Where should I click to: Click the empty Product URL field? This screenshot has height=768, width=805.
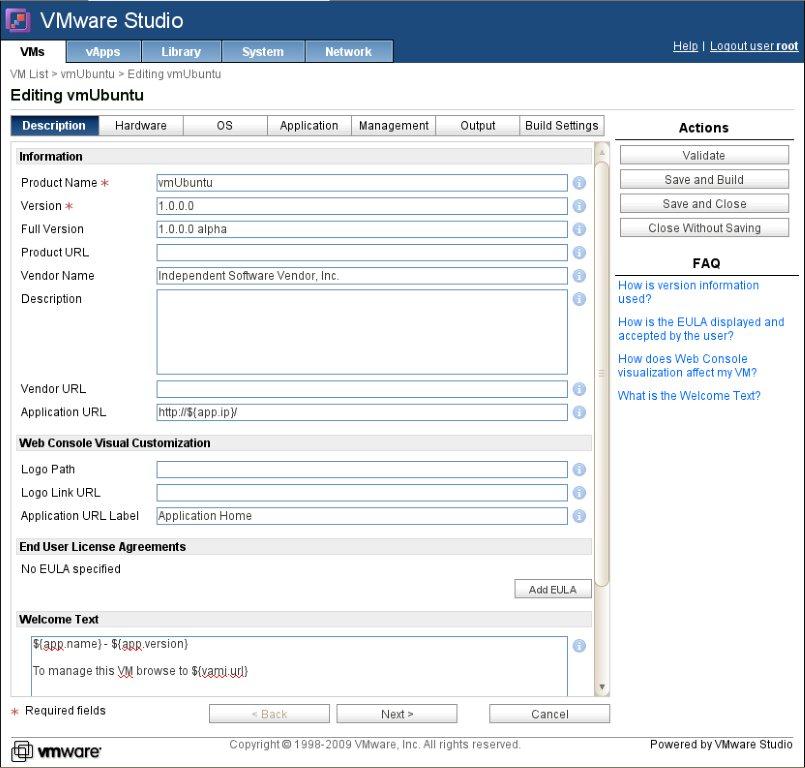(362, 253)
